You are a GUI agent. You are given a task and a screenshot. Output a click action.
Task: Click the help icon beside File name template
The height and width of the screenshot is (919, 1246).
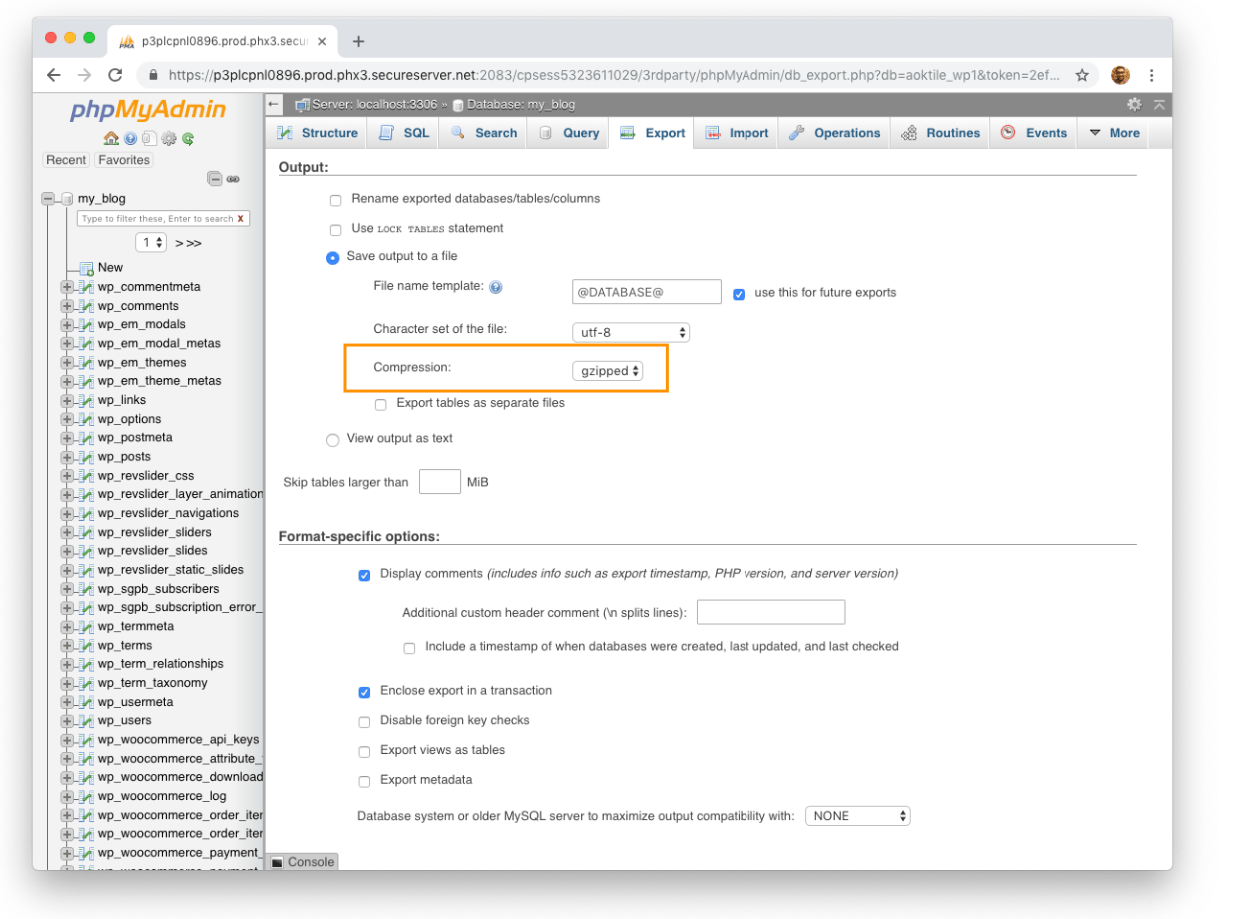point(495,286)
